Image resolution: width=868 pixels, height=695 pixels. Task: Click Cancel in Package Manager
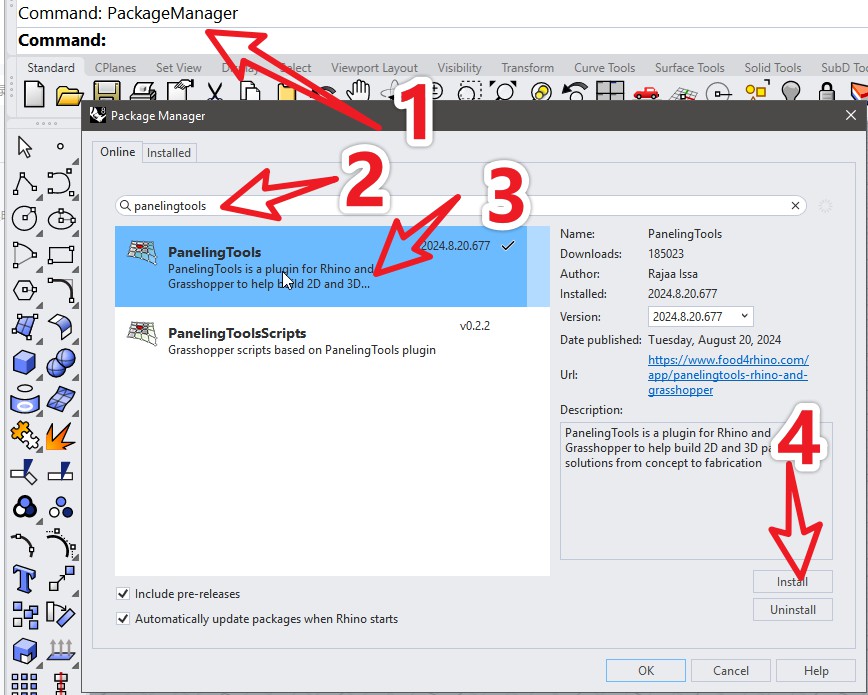(x=730, y=671)
